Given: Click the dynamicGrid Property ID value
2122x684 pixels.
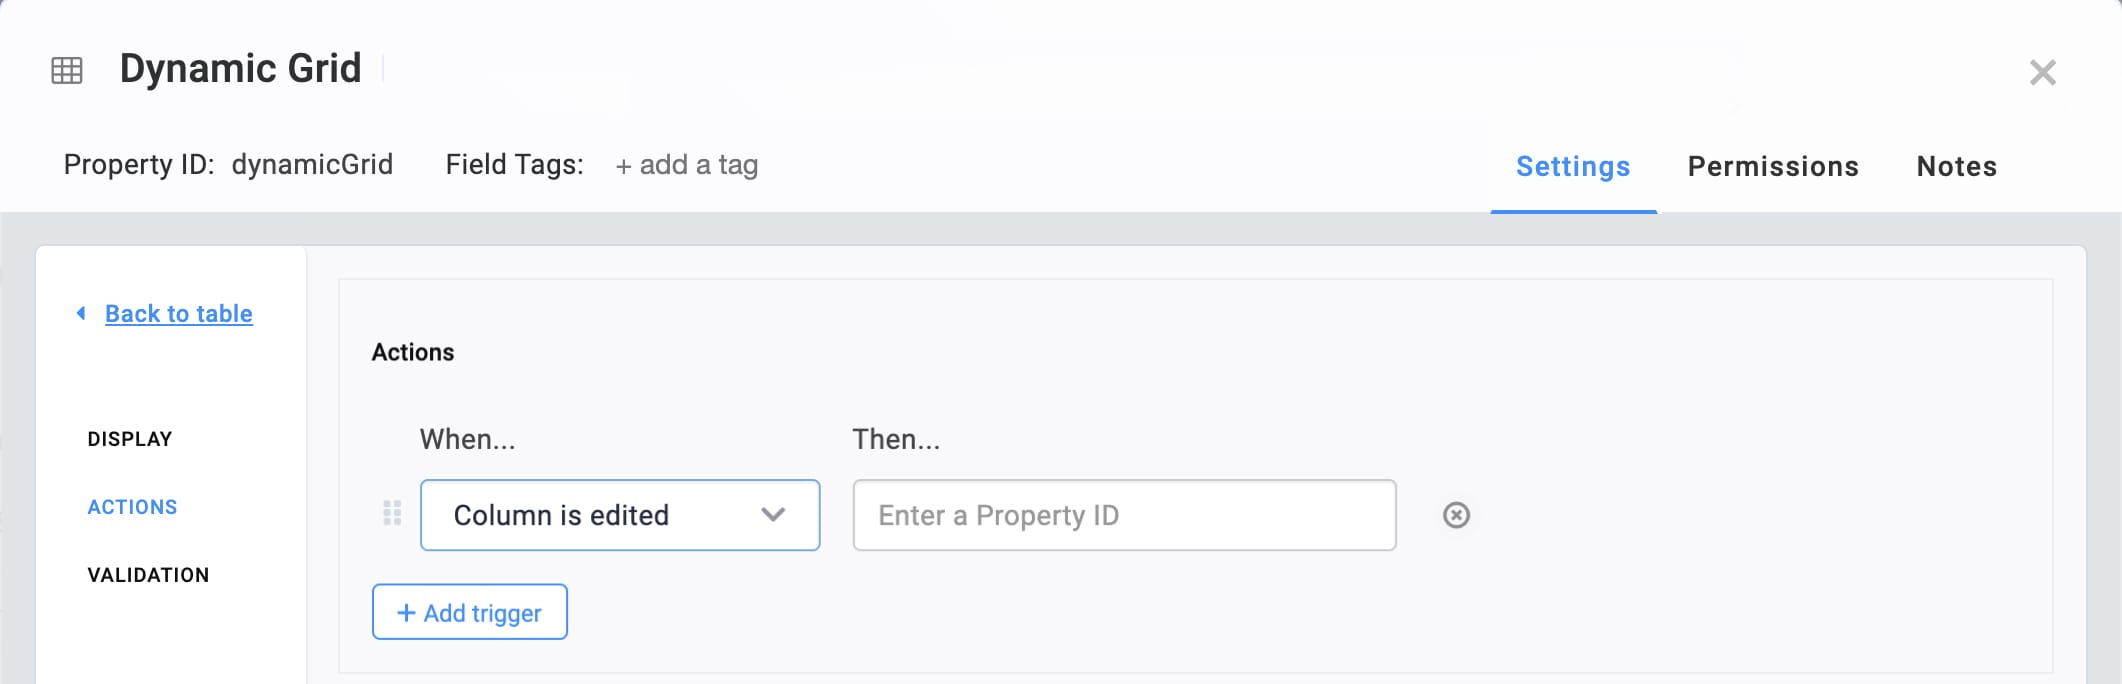Looking at the screenshot, I should [312, 164].
